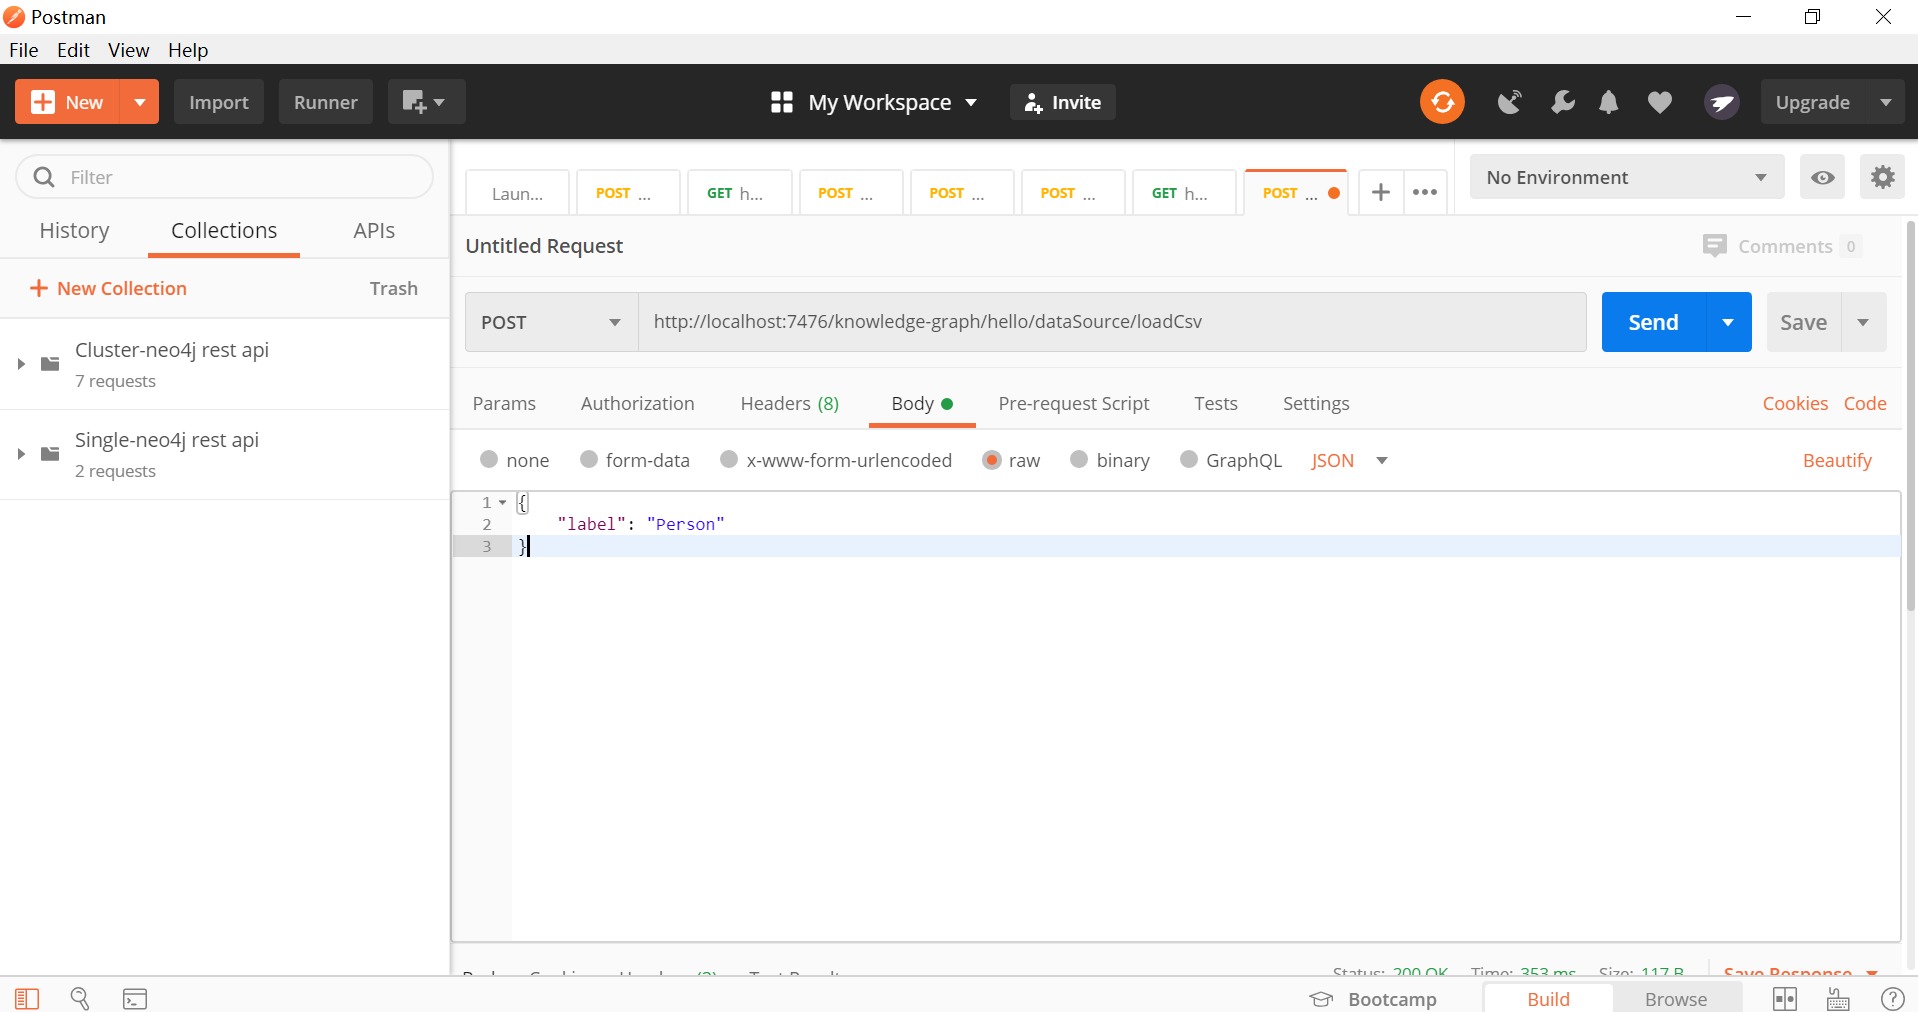This screenshot has width=1918, height=1012.
Task: Open the Headers (8) tab
Action: point(790,403)
